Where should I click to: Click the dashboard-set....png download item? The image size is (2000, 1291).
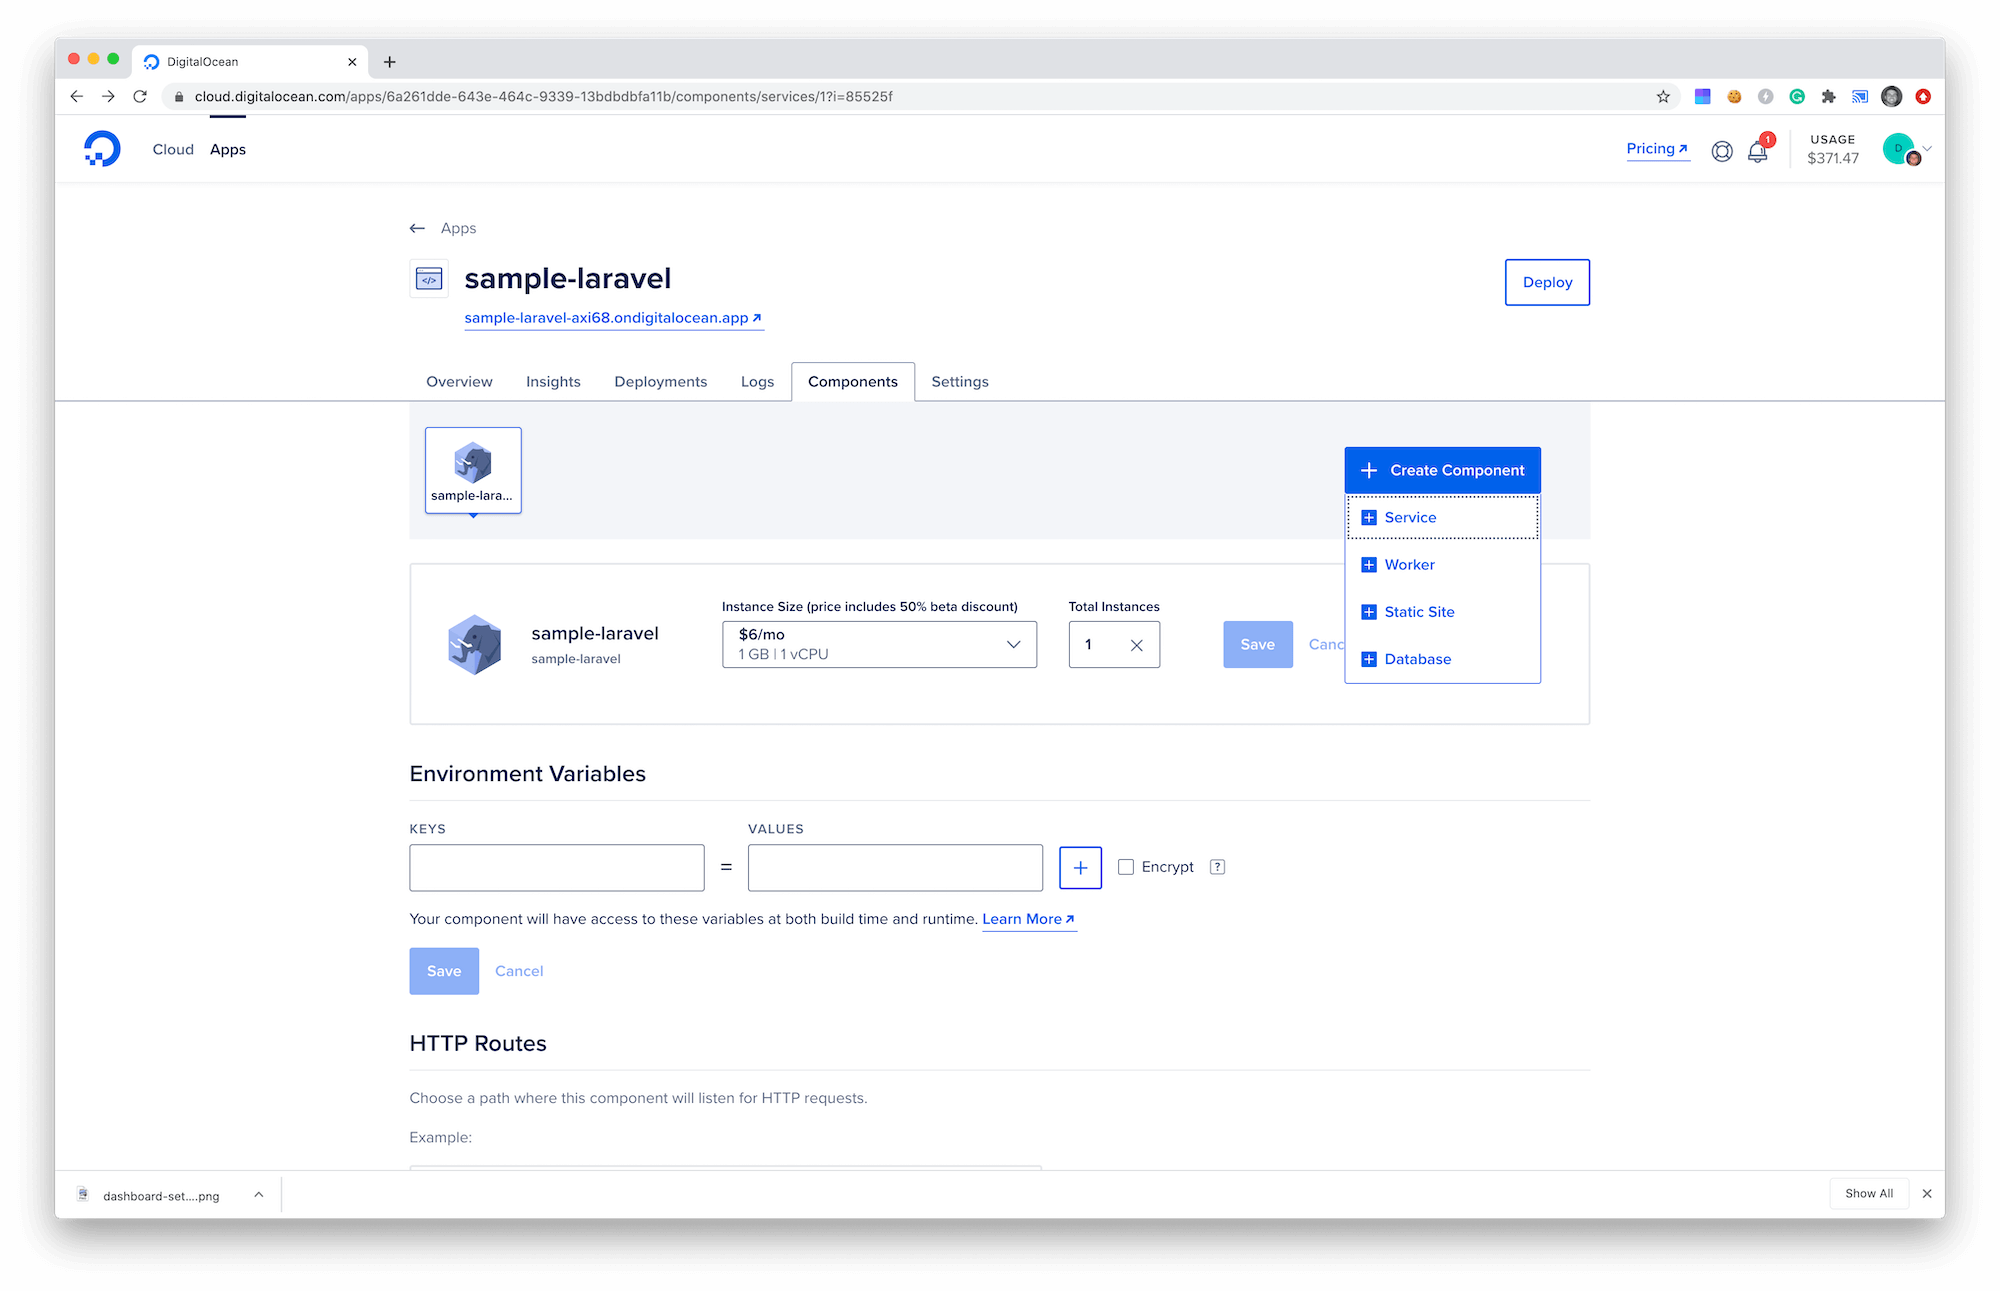(160, 1195)
